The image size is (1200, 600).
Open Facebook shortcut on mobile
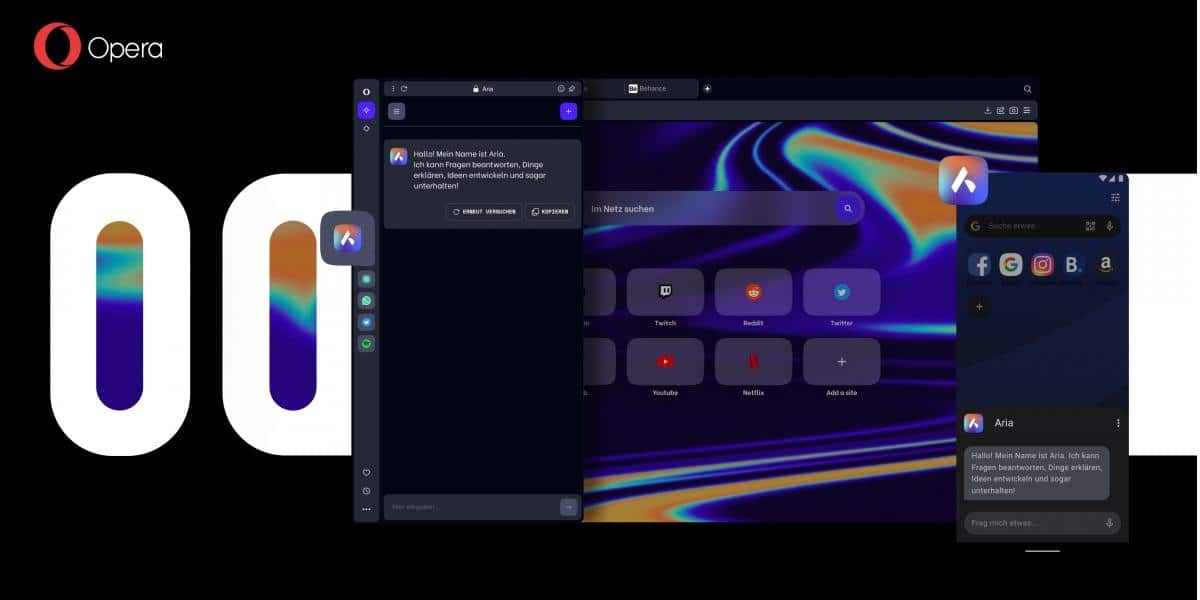(x=980, y=265)
